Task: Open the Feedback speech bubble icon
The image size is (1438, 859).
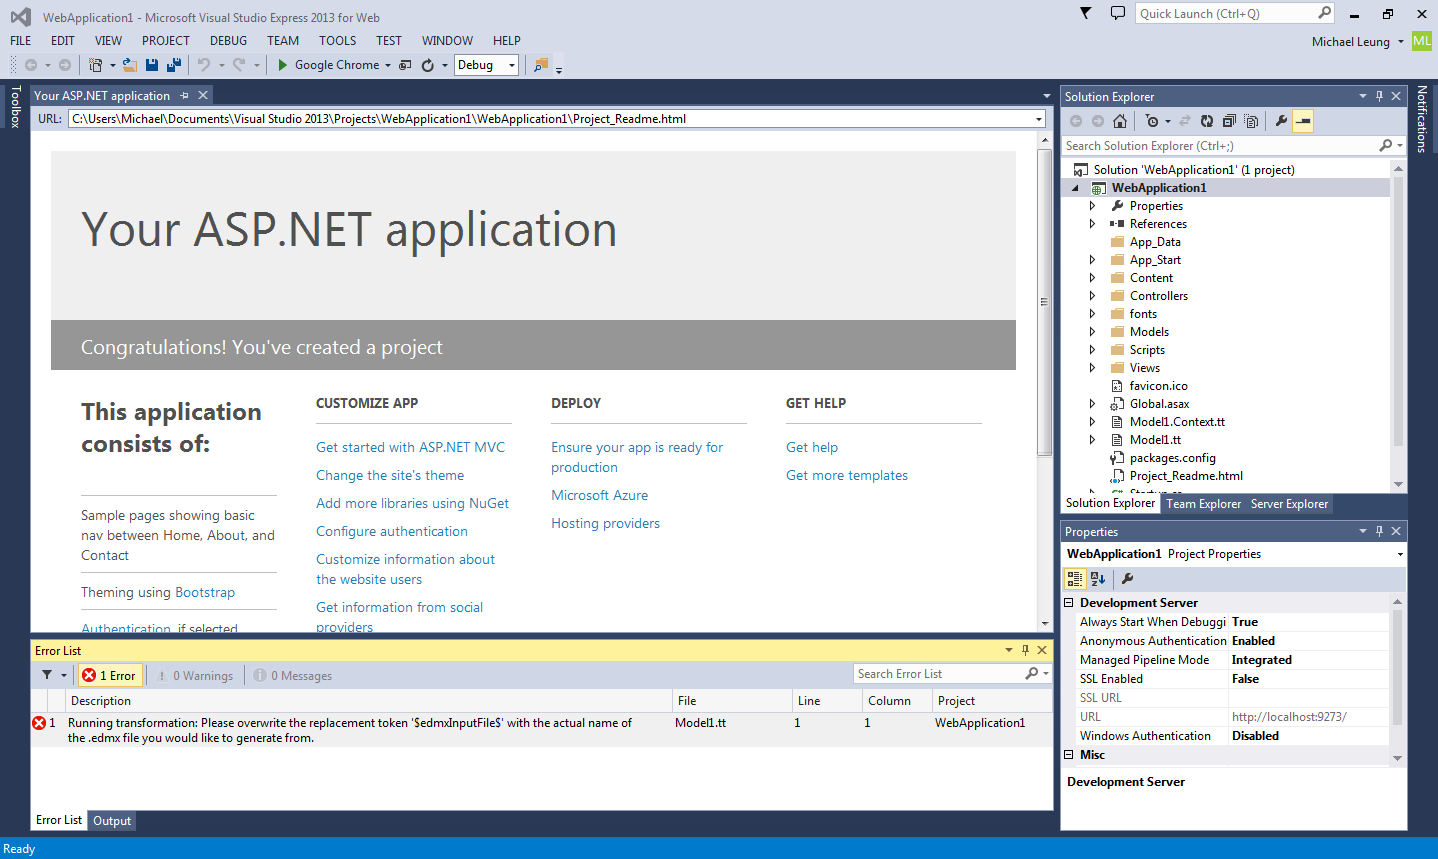Action: tap(1117, 13)
